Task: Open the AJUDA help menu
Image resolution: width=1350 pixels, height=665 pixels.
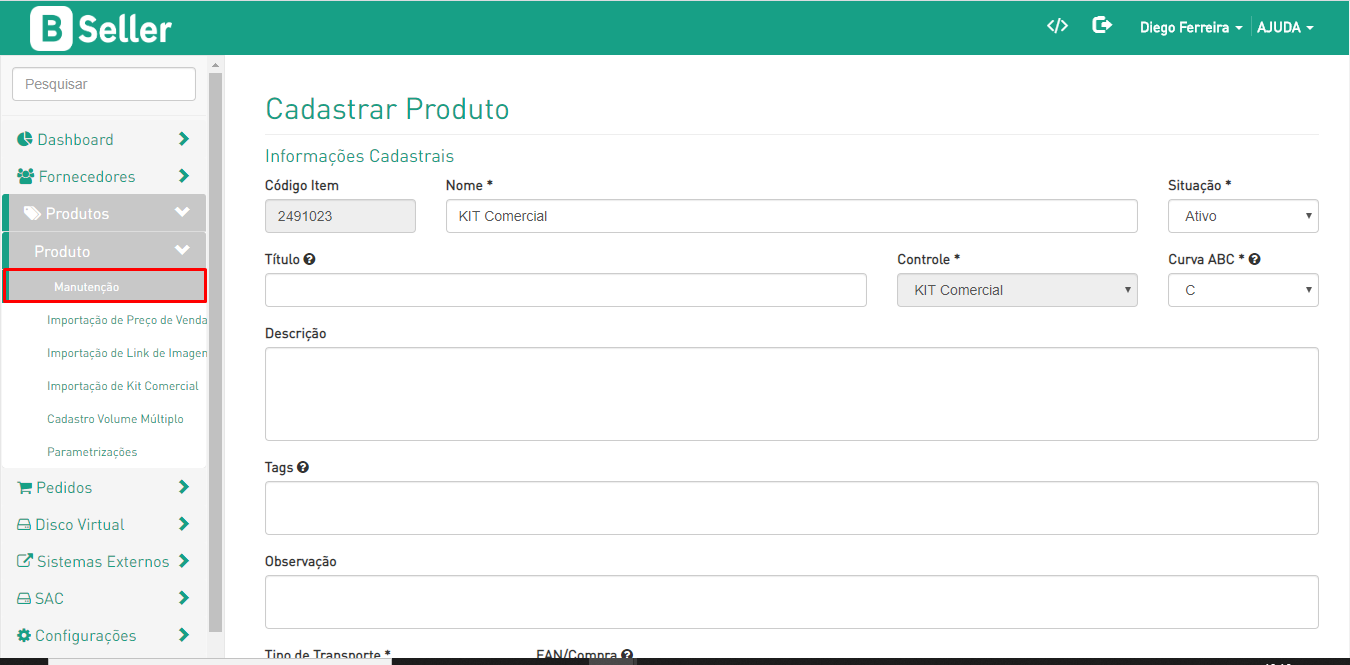Action: pyautogui.click(x=1284, y=28)
